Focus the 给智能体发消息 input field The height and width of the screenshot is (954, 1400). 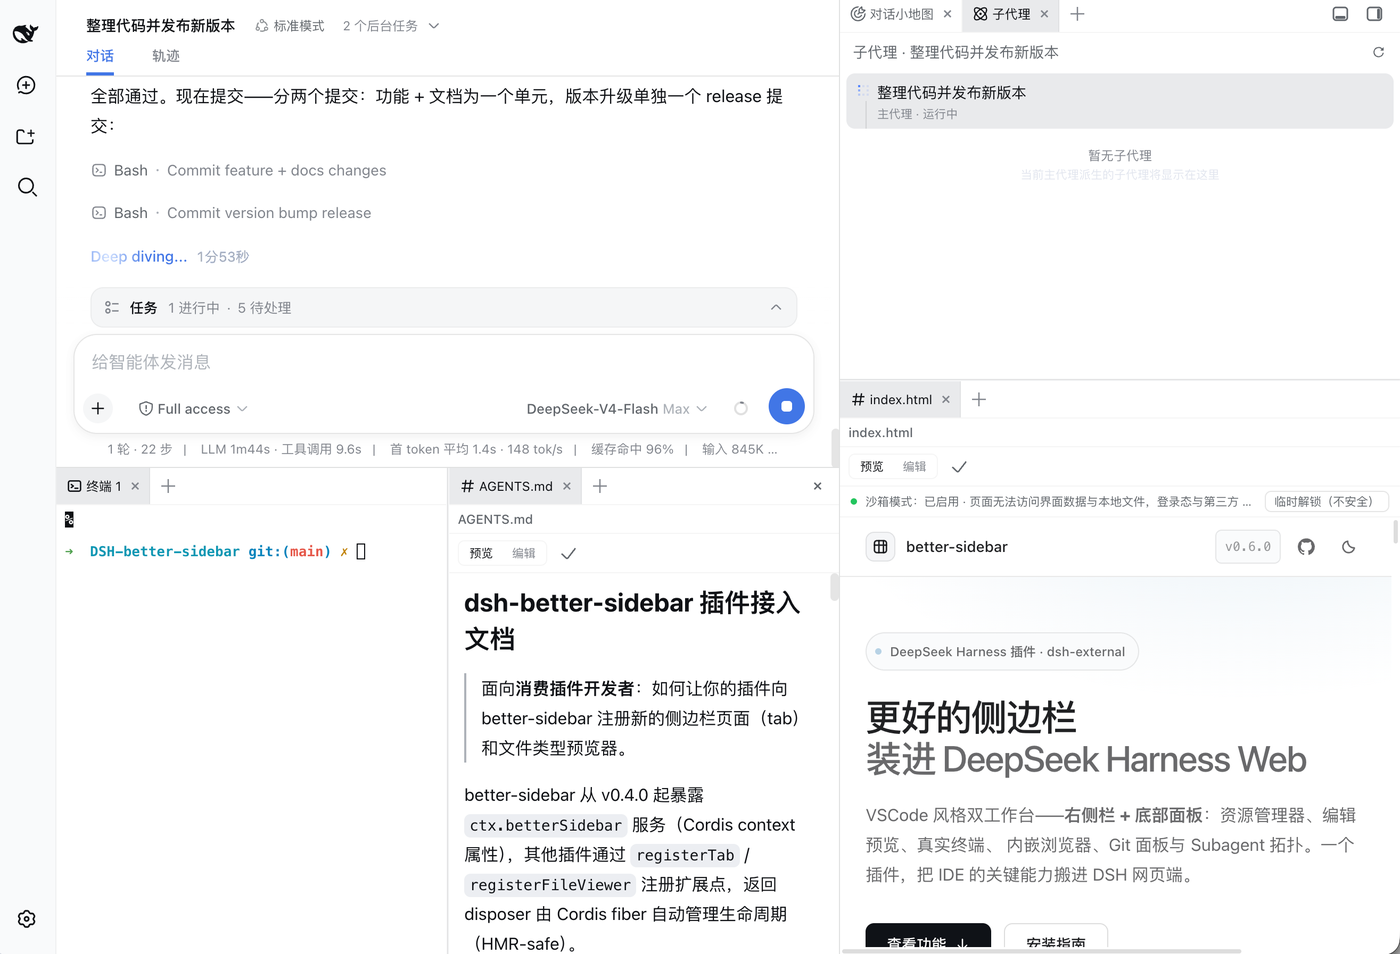pos(443,362)
